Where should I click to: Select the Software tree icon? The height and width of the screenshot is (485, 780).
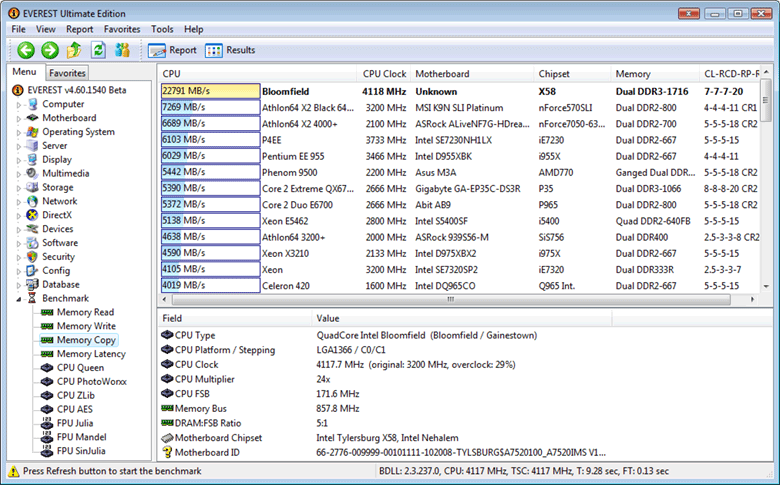click(x=32, y=243)
